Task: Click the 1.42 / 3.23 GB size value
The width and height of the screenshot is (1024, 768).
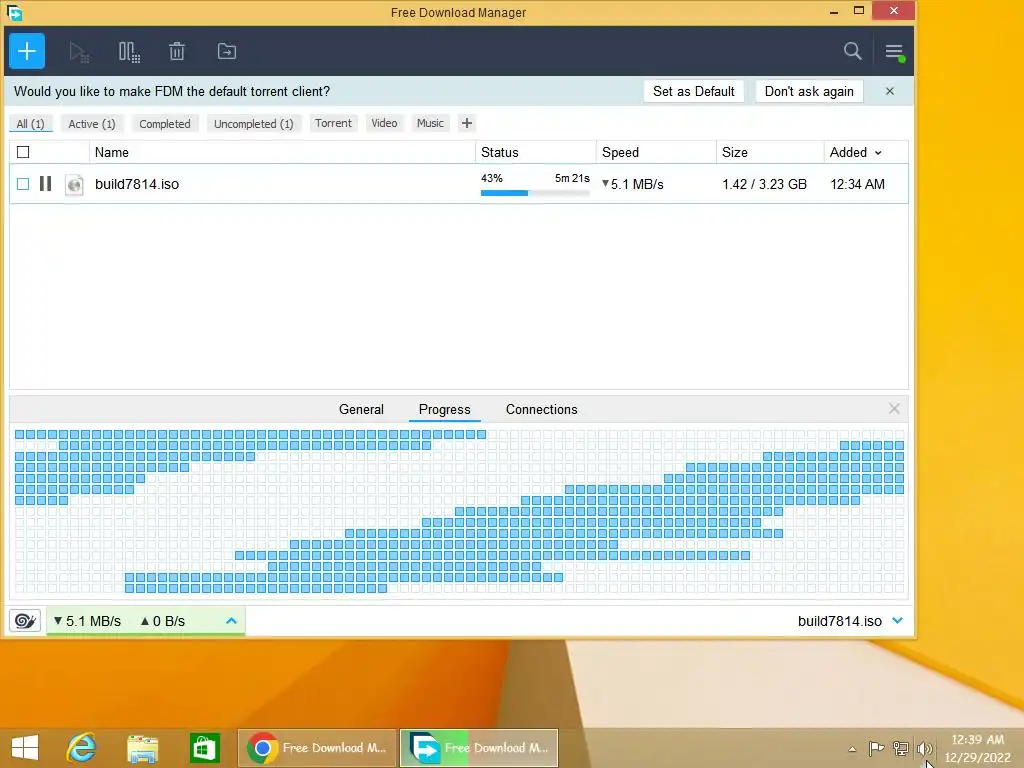Action: (x=764, y=184)
